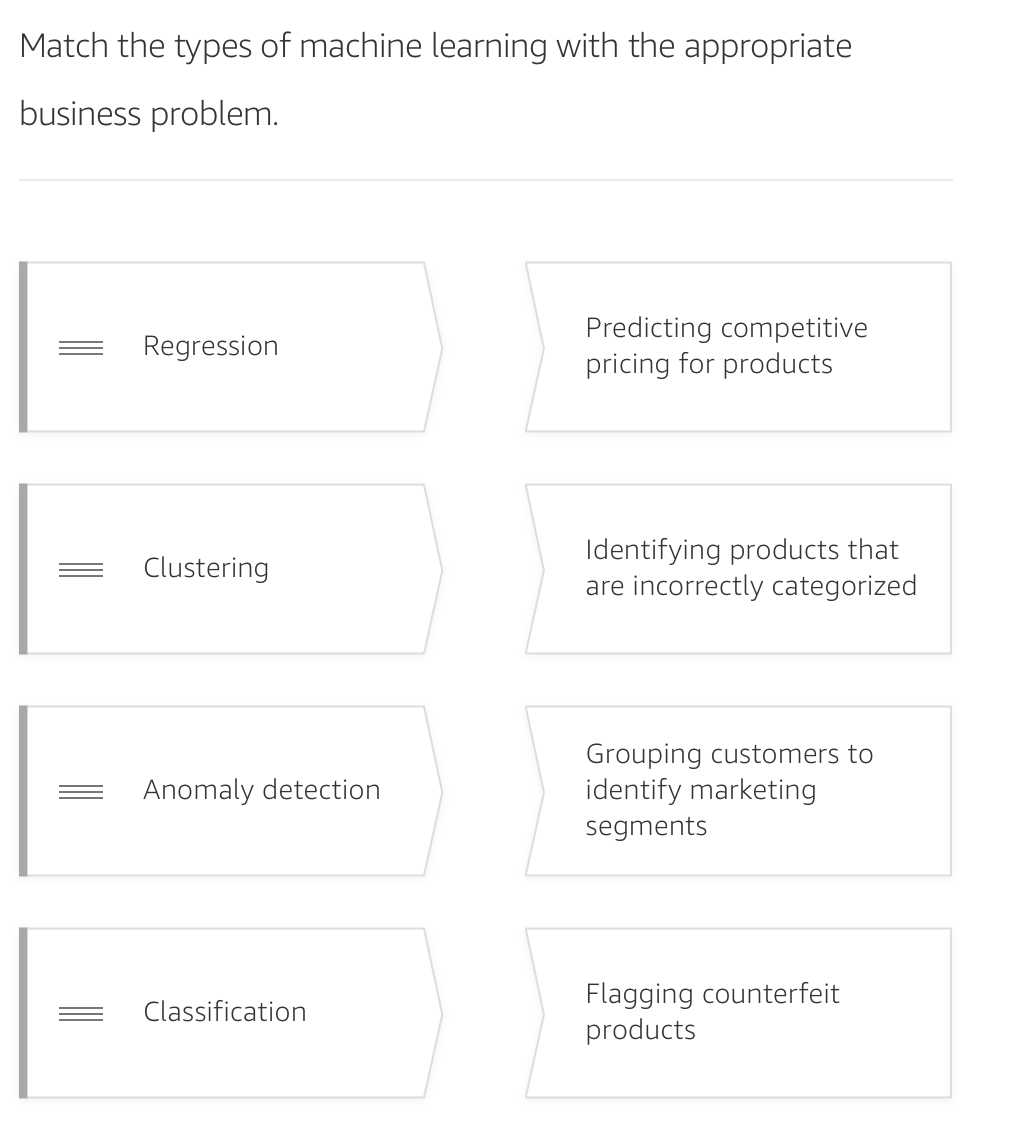
Task: Click the arrow tip of the Clustering card
Action: click(x=438, y=569)
